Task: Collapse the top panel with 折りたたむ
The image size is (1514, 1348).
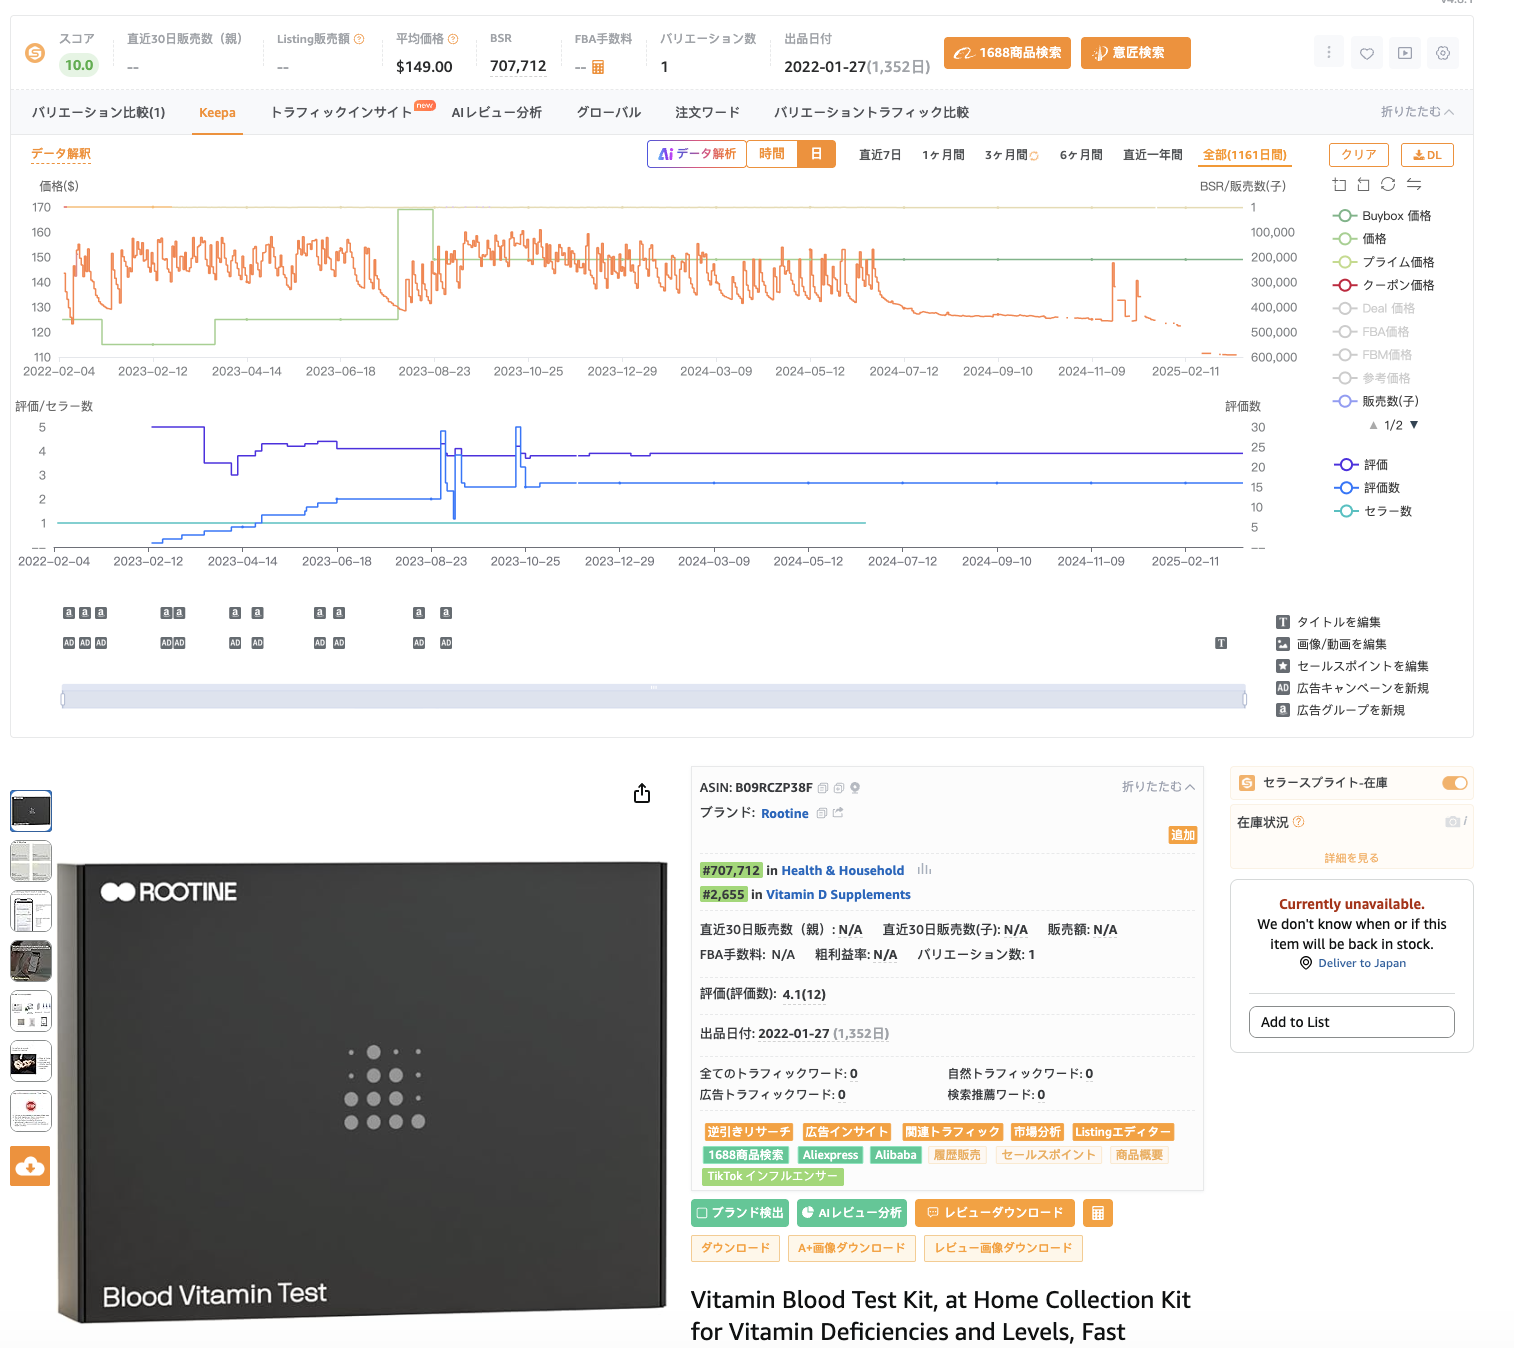Action: coord(1417,112)
